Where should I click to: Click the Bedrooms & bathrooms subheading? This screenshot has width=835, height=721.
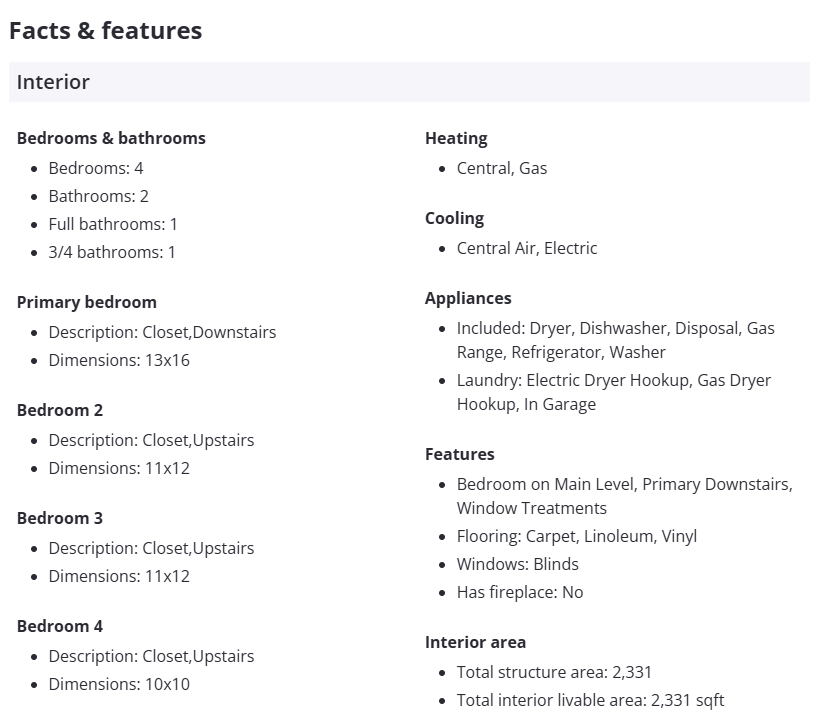tap(111, 138)
